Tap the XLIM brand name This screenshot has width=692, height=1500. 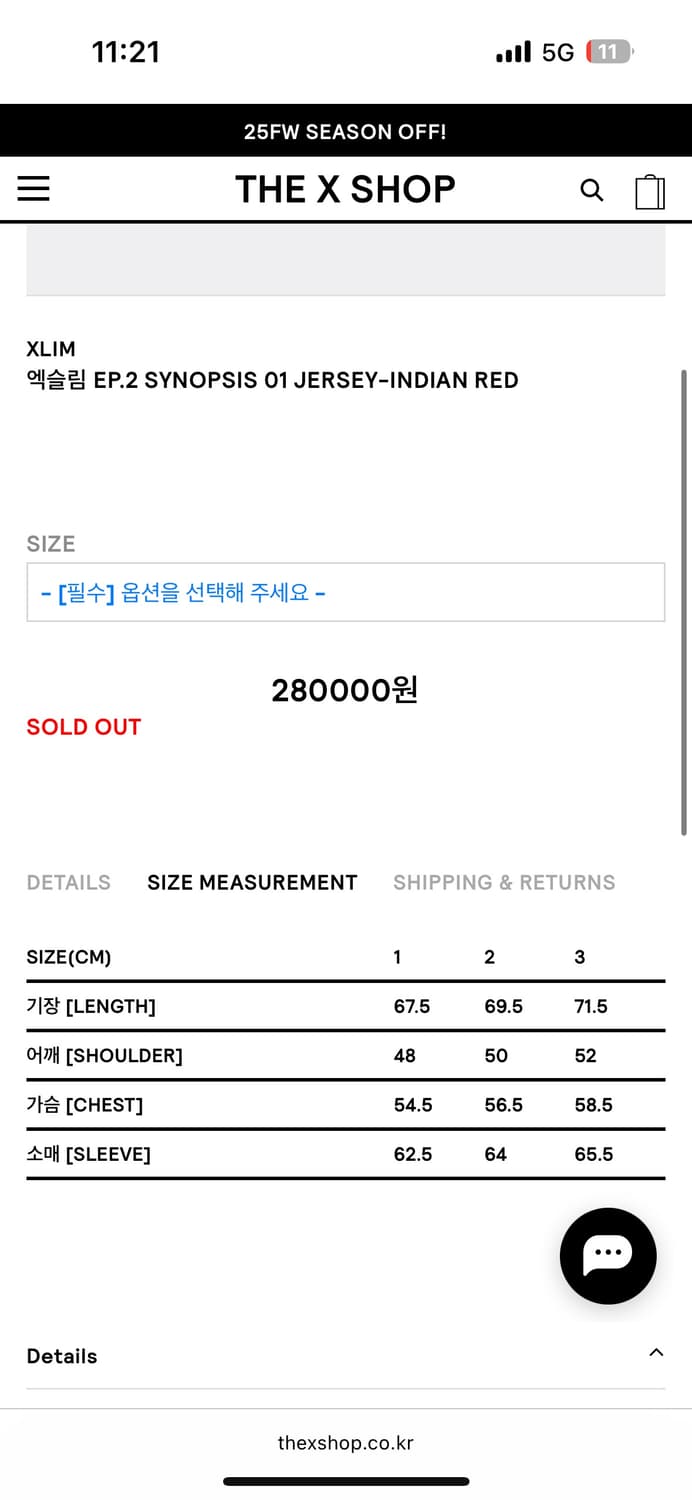pyautogui.click(x=51, y=349)
